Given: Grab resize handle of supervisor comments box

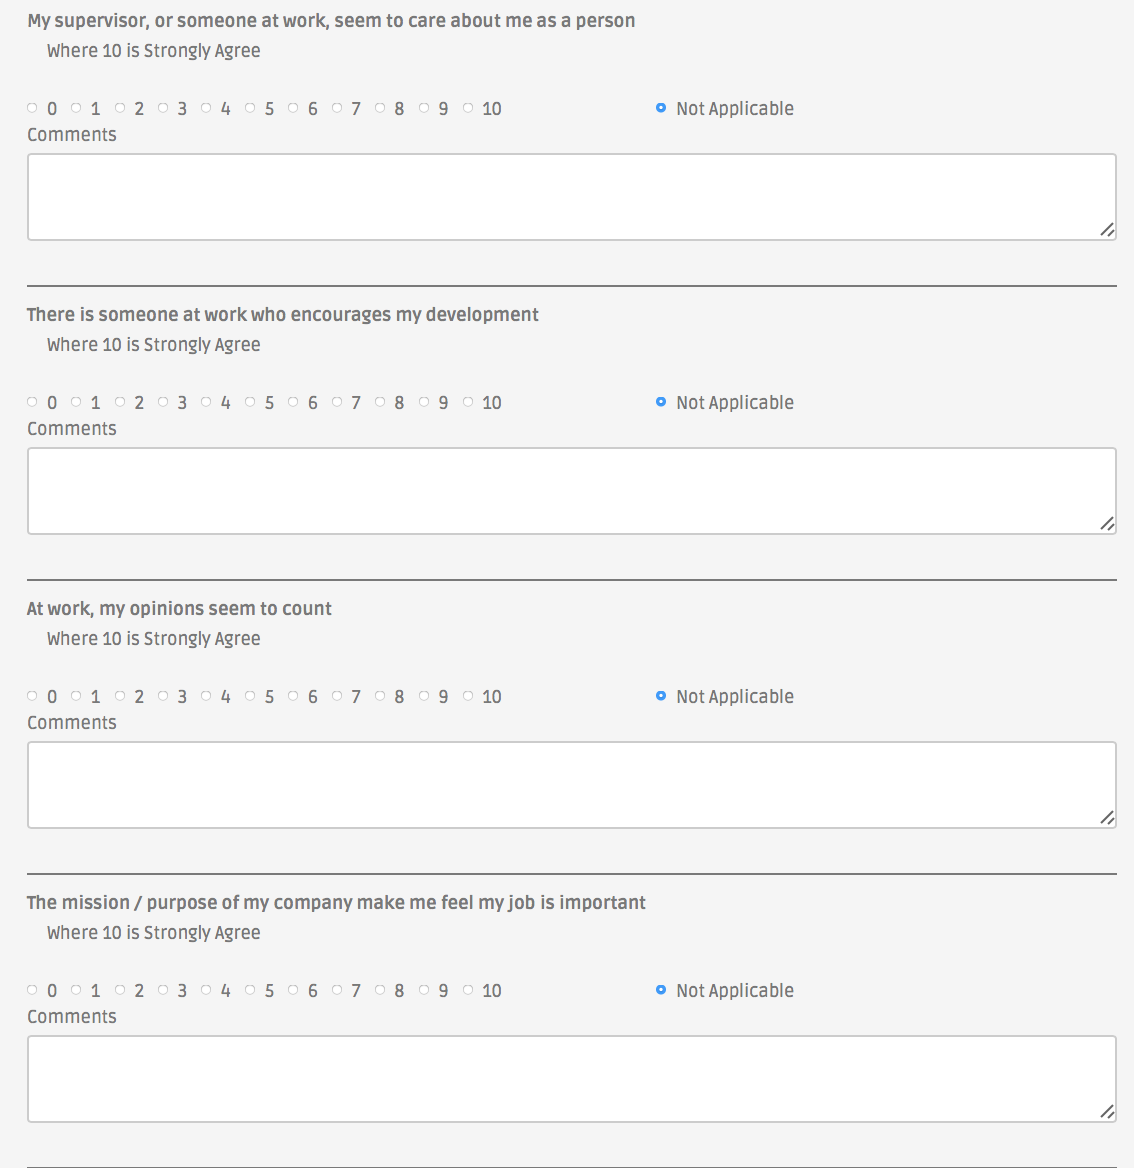Looking at the screenshot, I should [x=1107, y=230].
